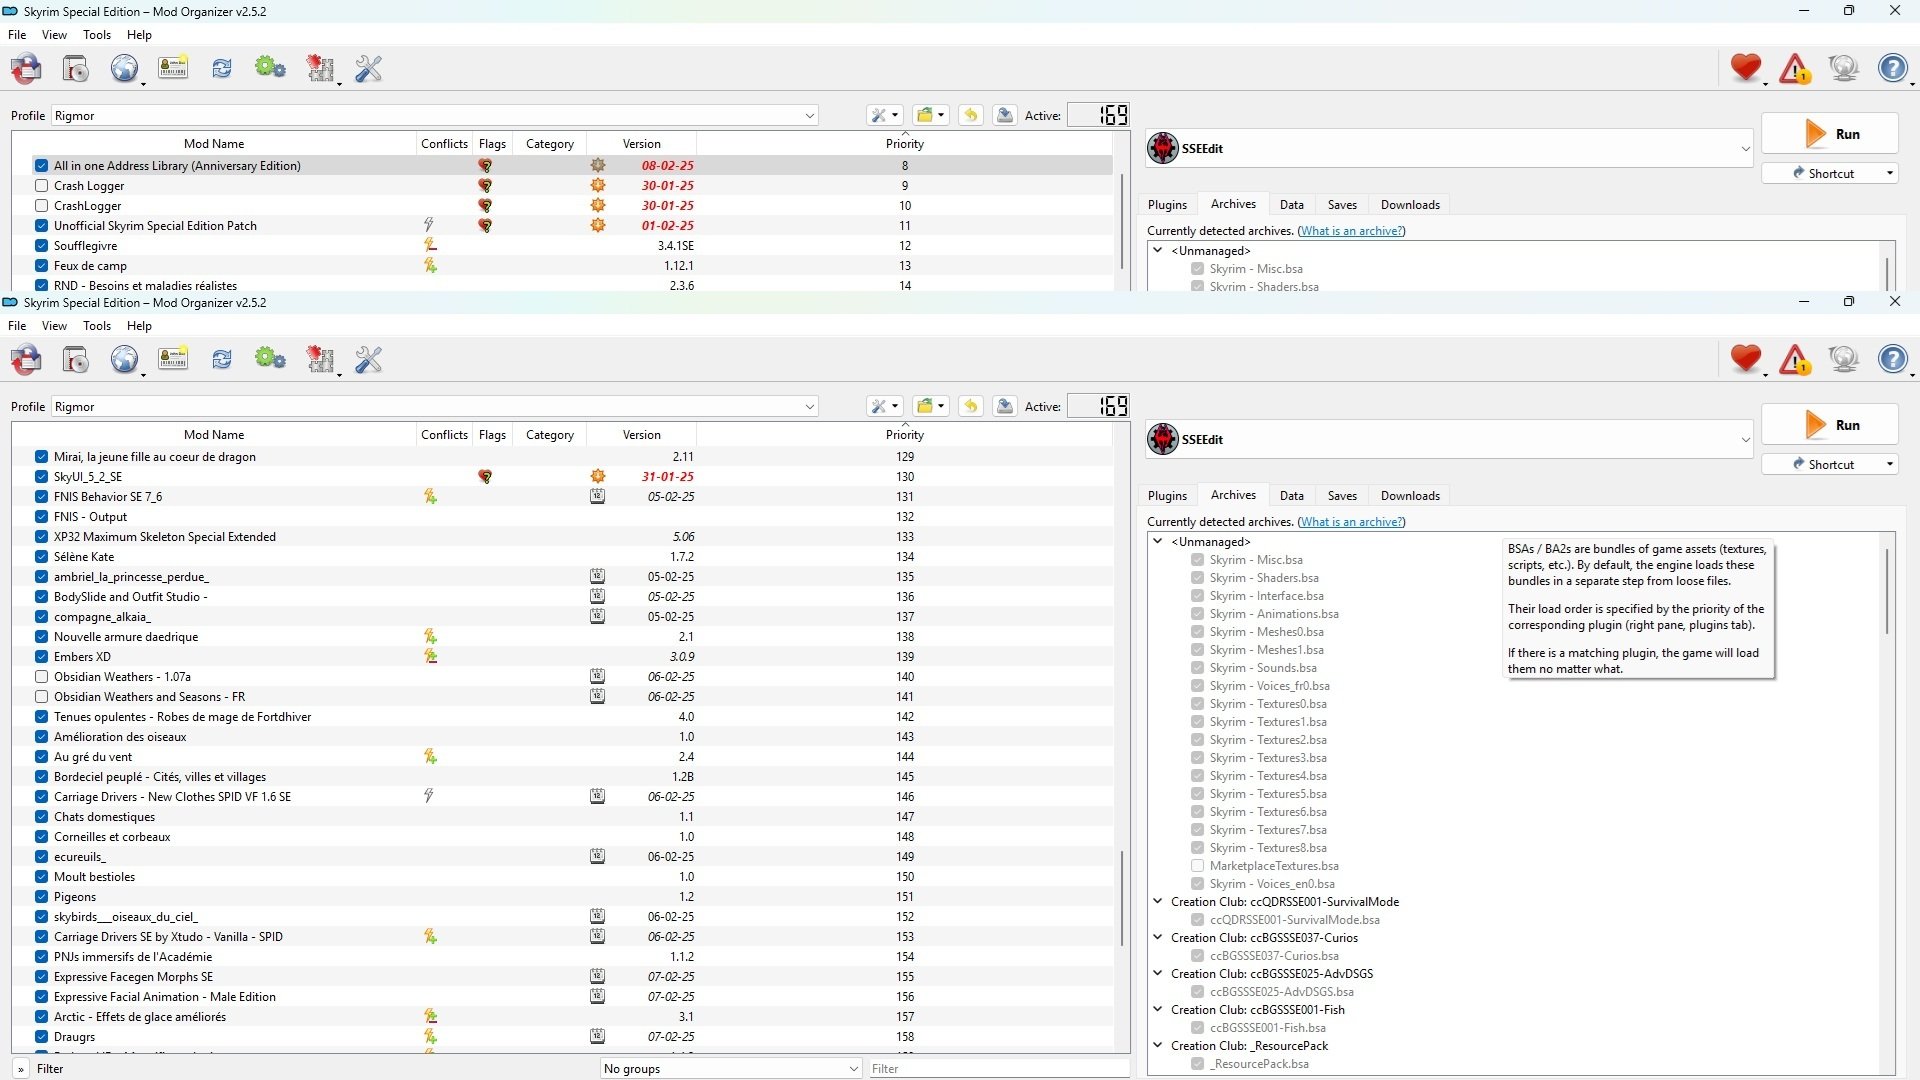
Task: Sort by Mod Name column header in front window
Action: [214, 435]
